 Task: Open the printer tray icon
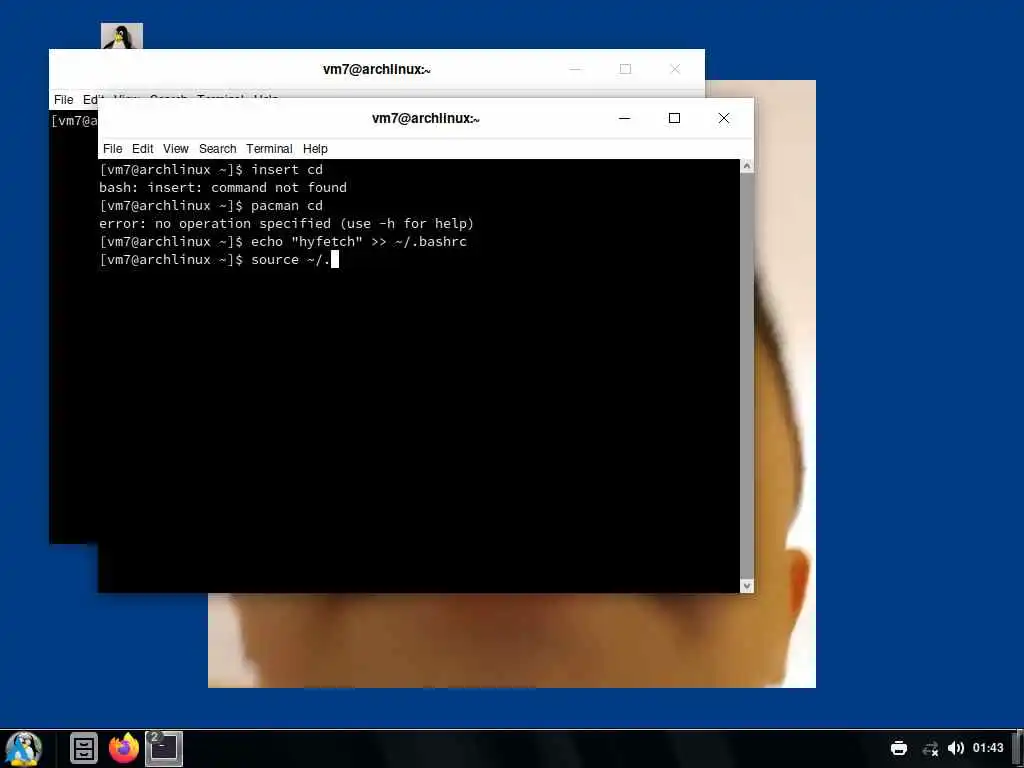(899, 748)
